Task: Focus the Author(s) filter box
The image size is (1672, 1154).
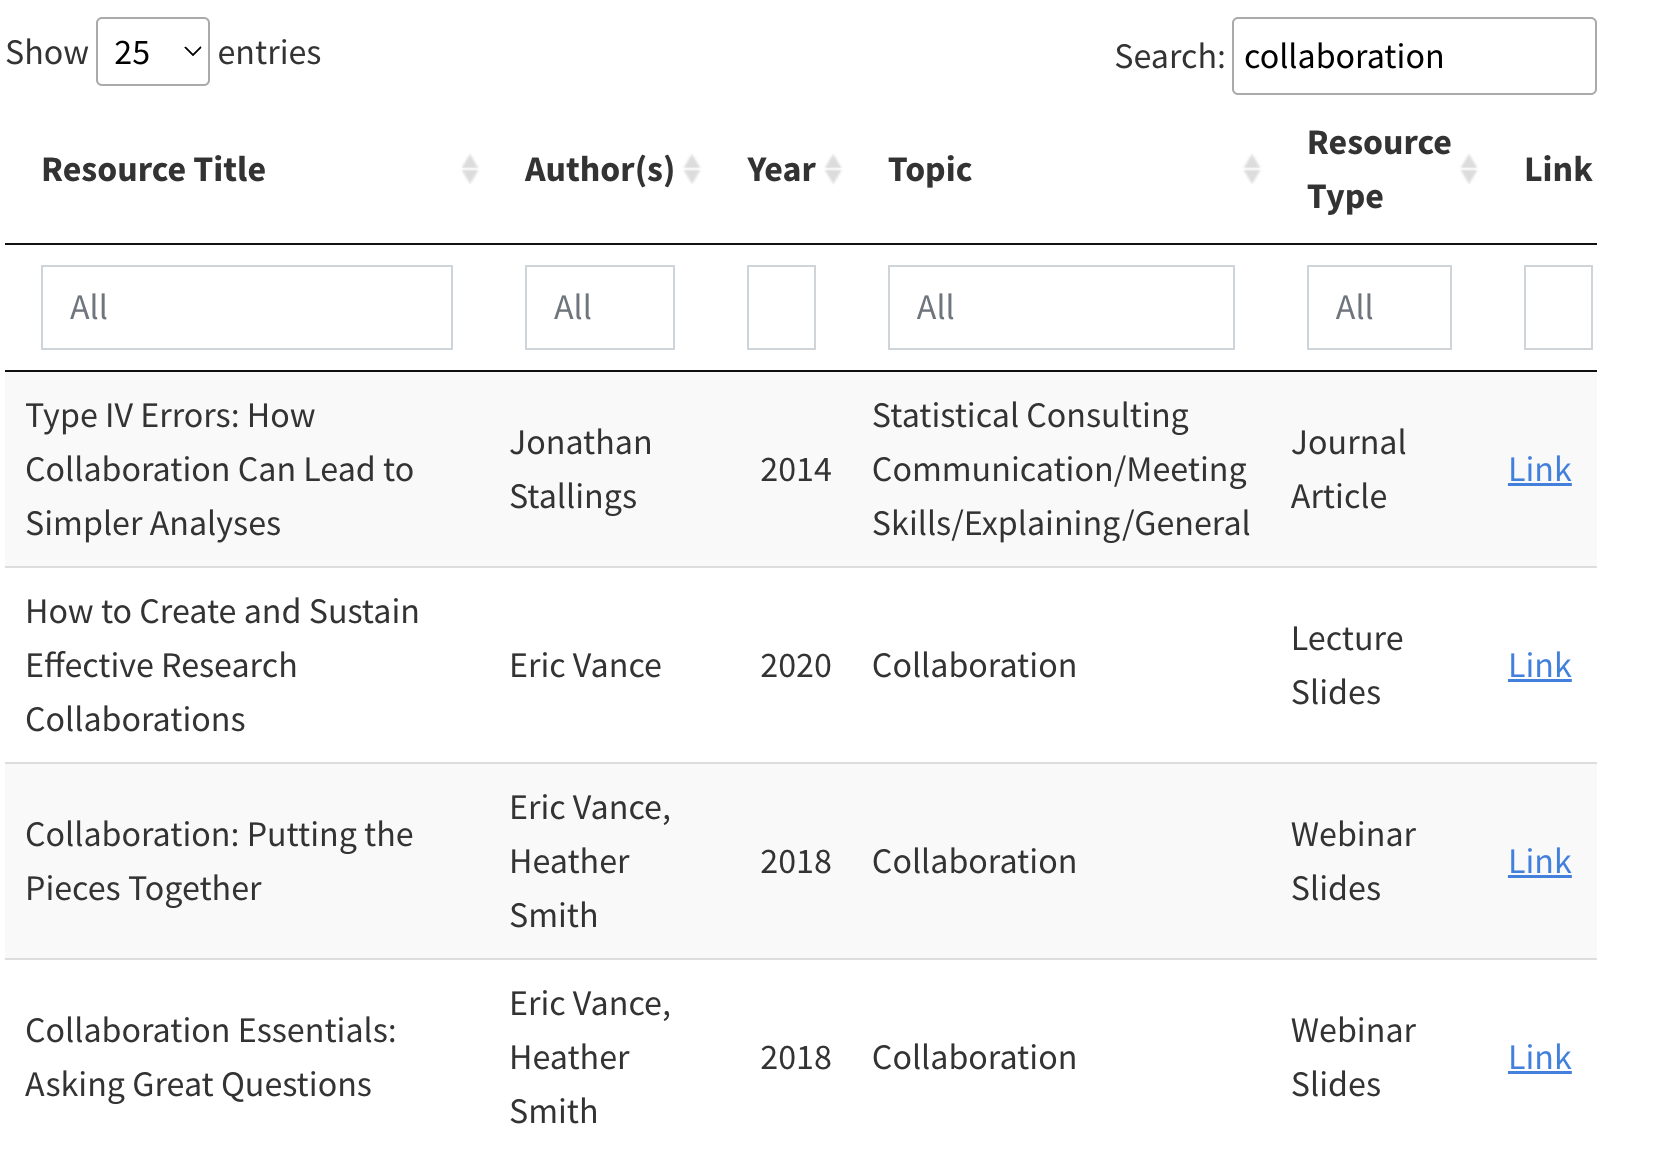Action: [600, 308]
